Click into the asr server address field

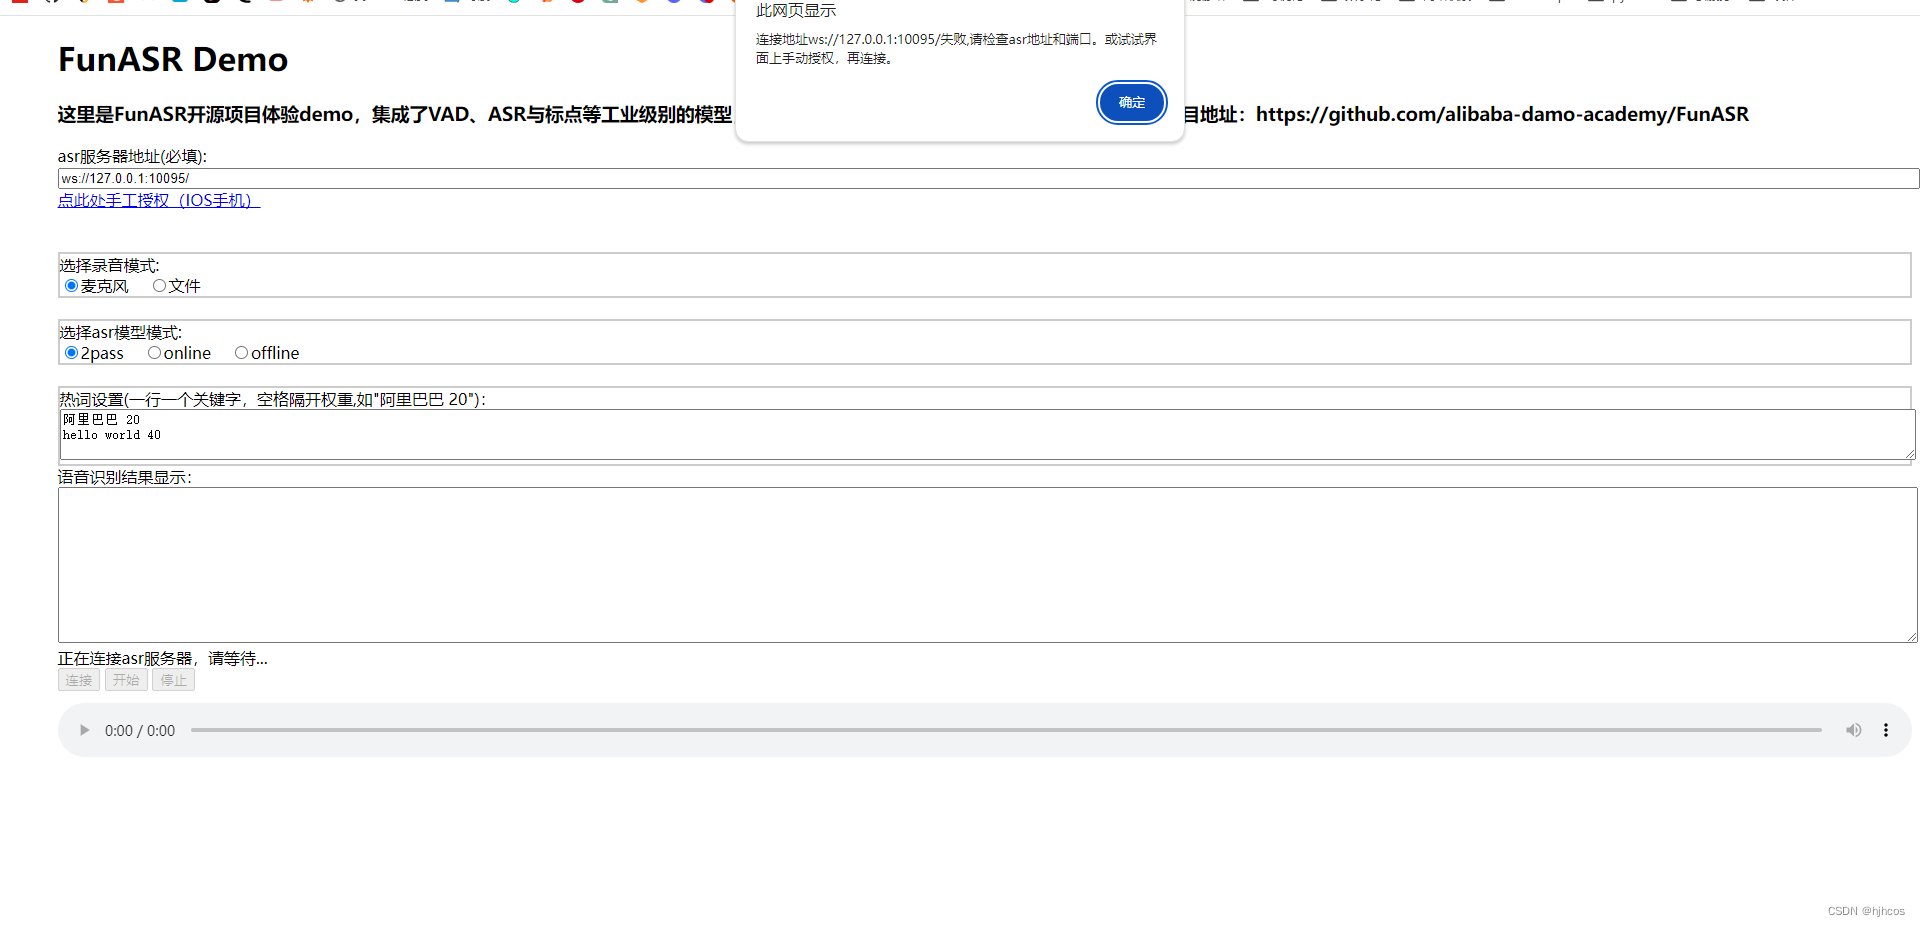click(x=988, y=178)
